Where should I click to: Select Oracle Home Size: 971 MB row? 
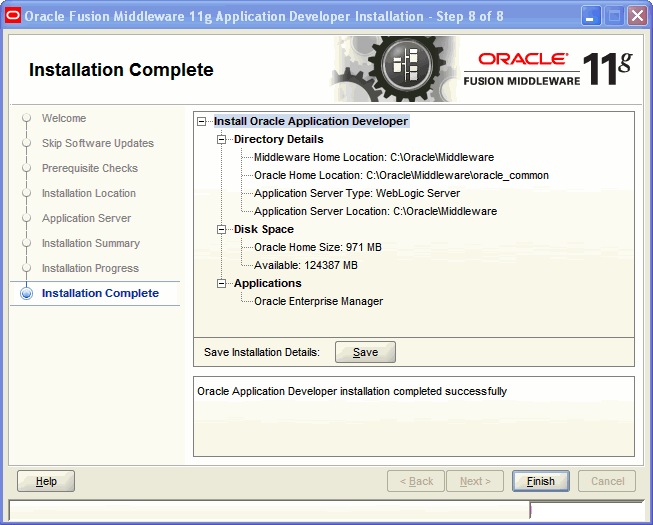(x=318, y=247)
